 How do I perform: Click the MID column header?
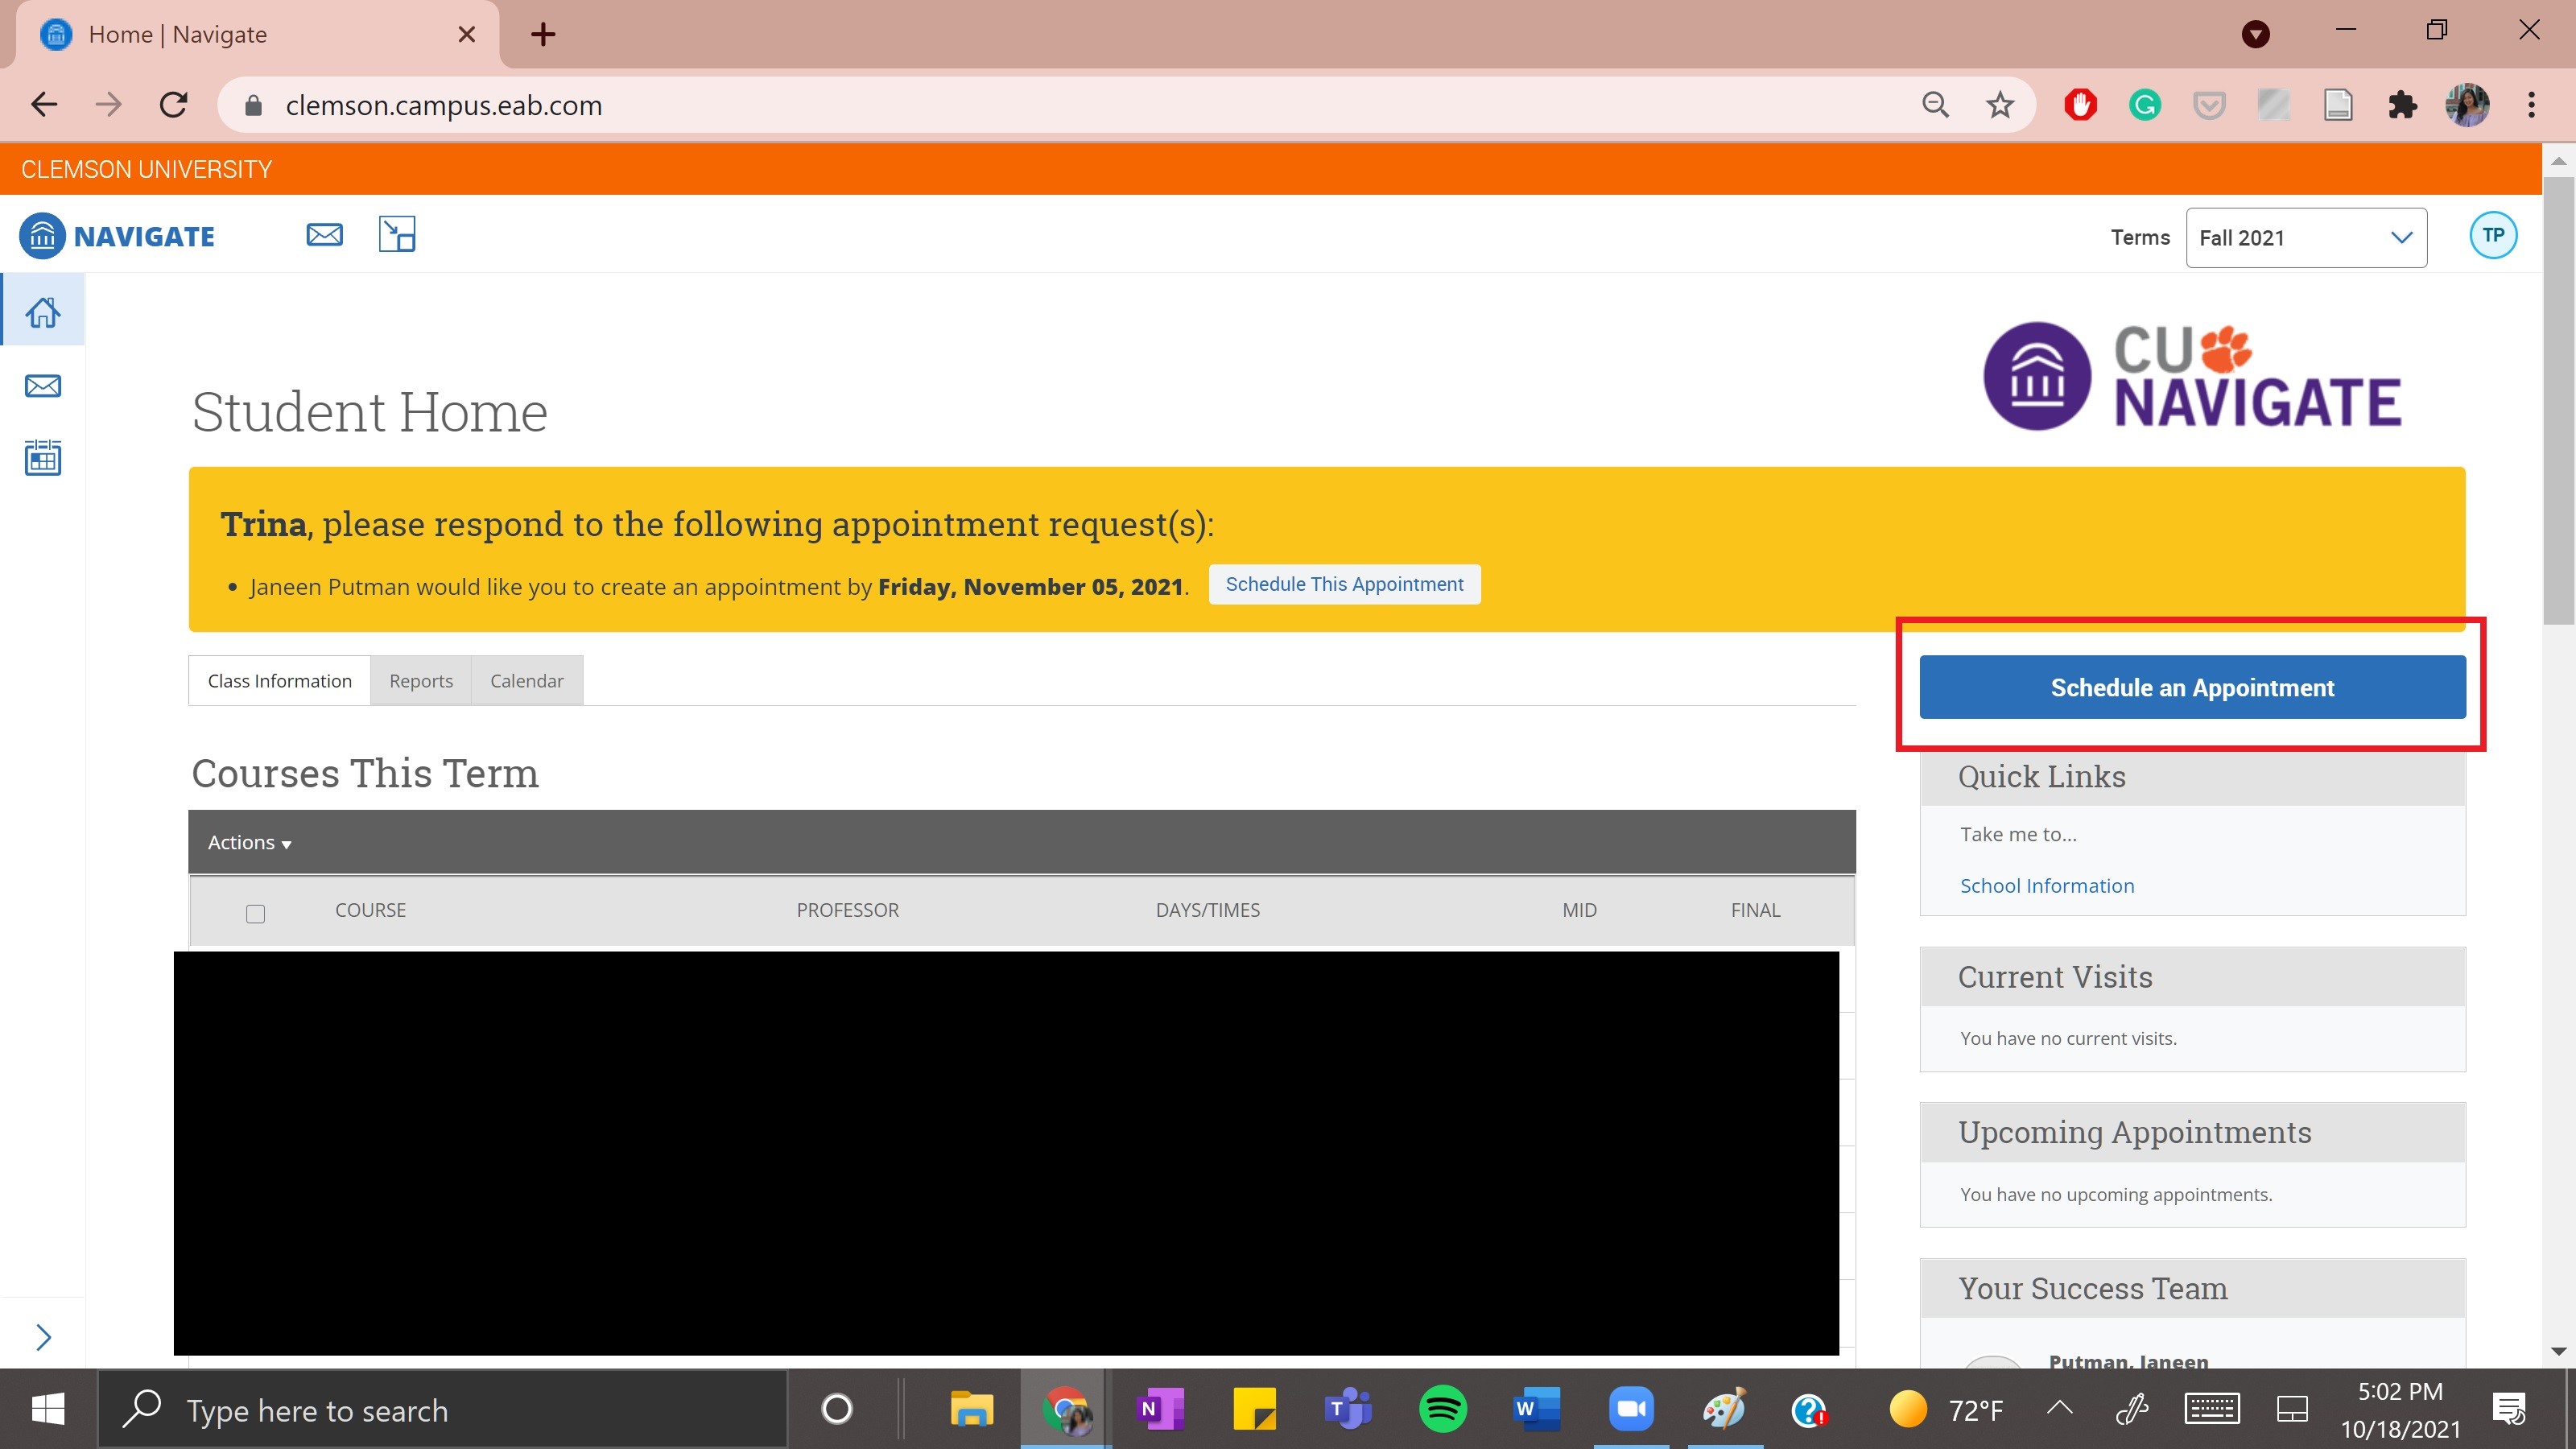pos(1579,910)
